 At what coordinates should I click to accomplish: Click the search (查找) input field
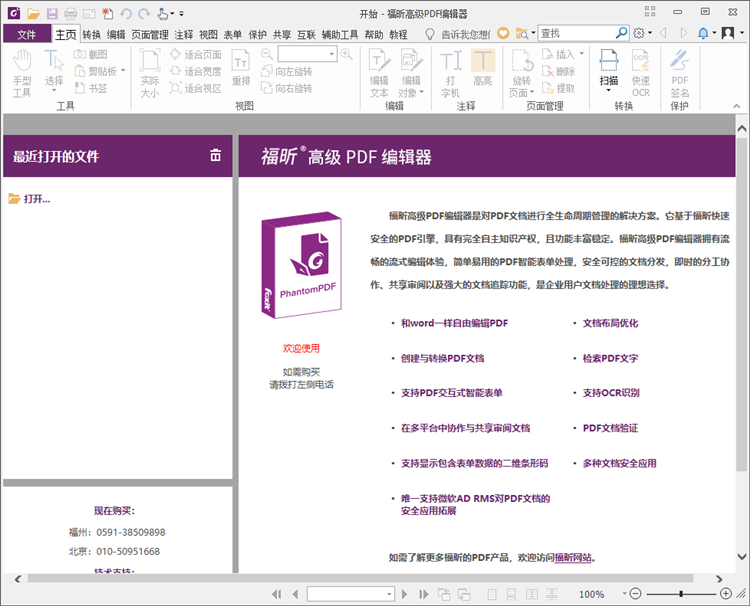coord(576,34)
